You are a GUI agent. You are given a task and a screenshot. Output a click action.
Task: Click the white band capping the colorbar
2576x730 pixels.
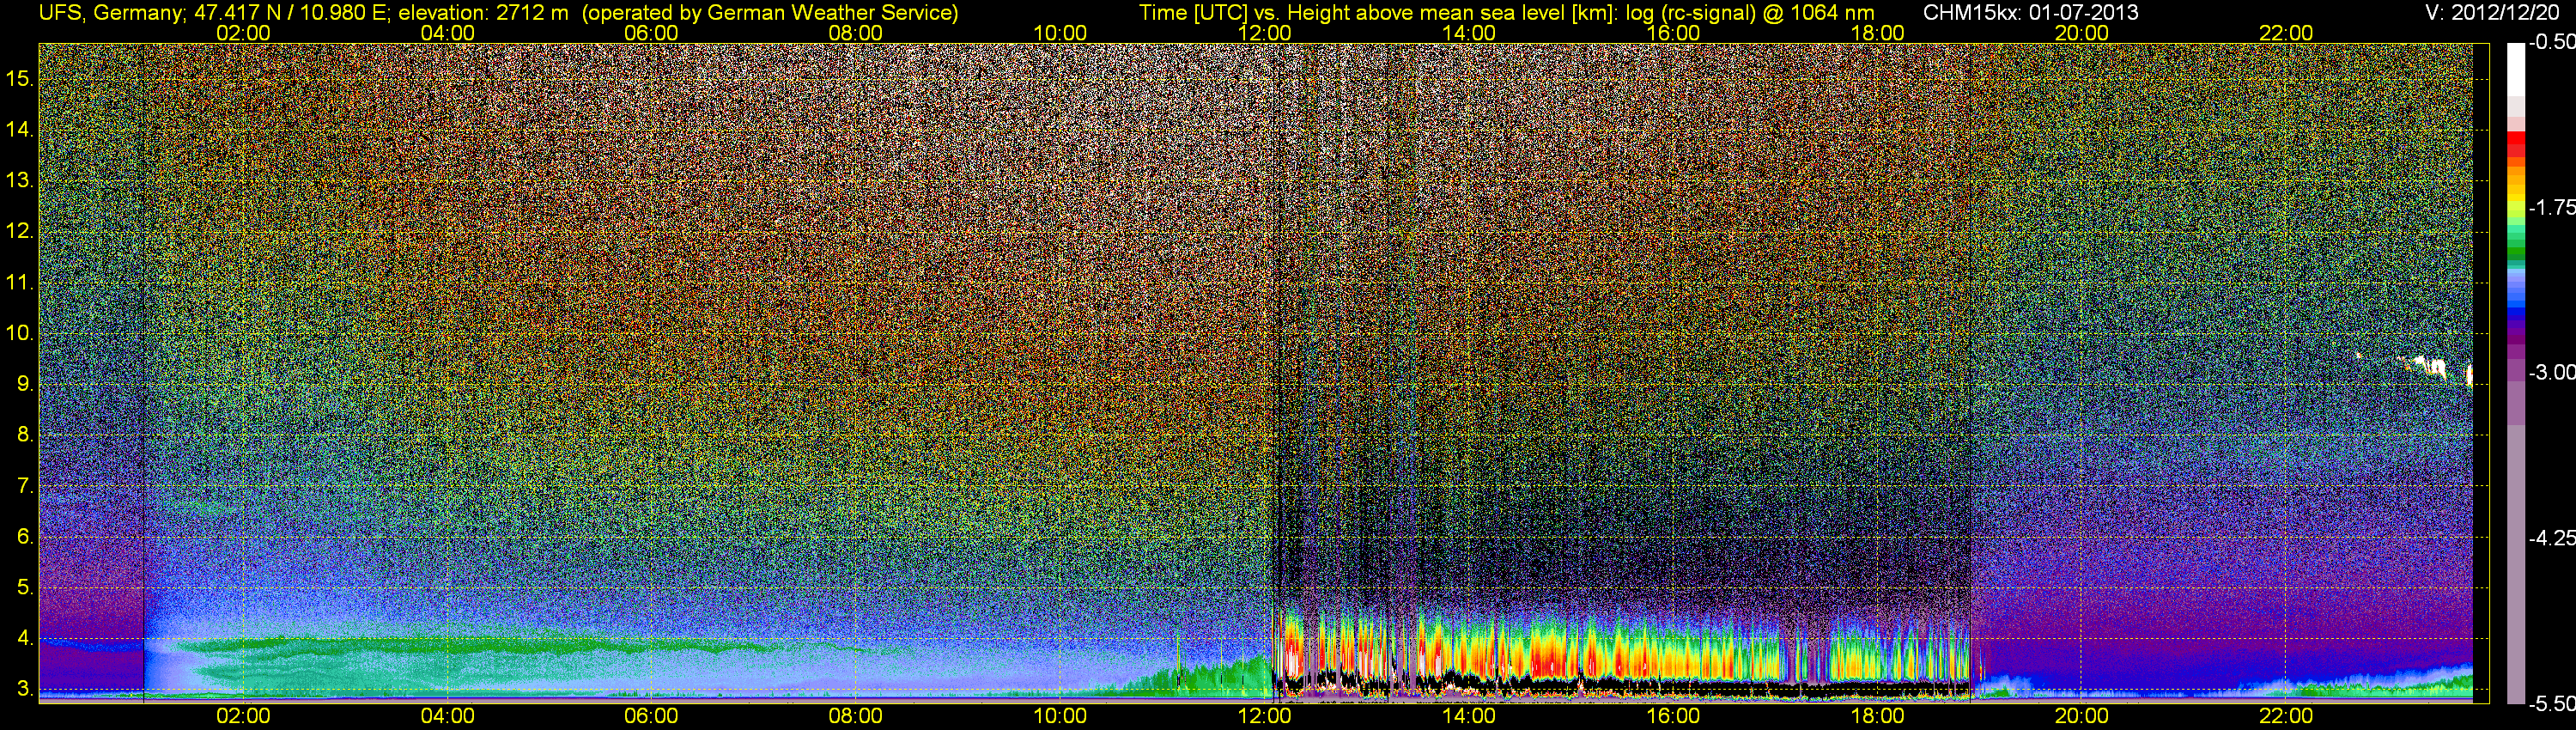[2516, 70]
